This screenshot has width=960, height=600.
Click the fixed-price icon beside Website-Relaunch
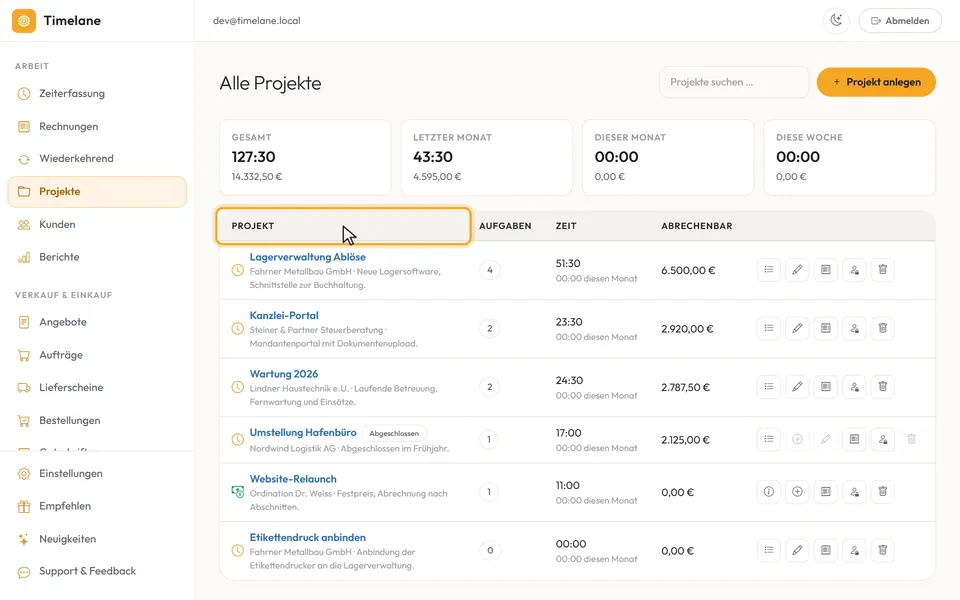238,492
